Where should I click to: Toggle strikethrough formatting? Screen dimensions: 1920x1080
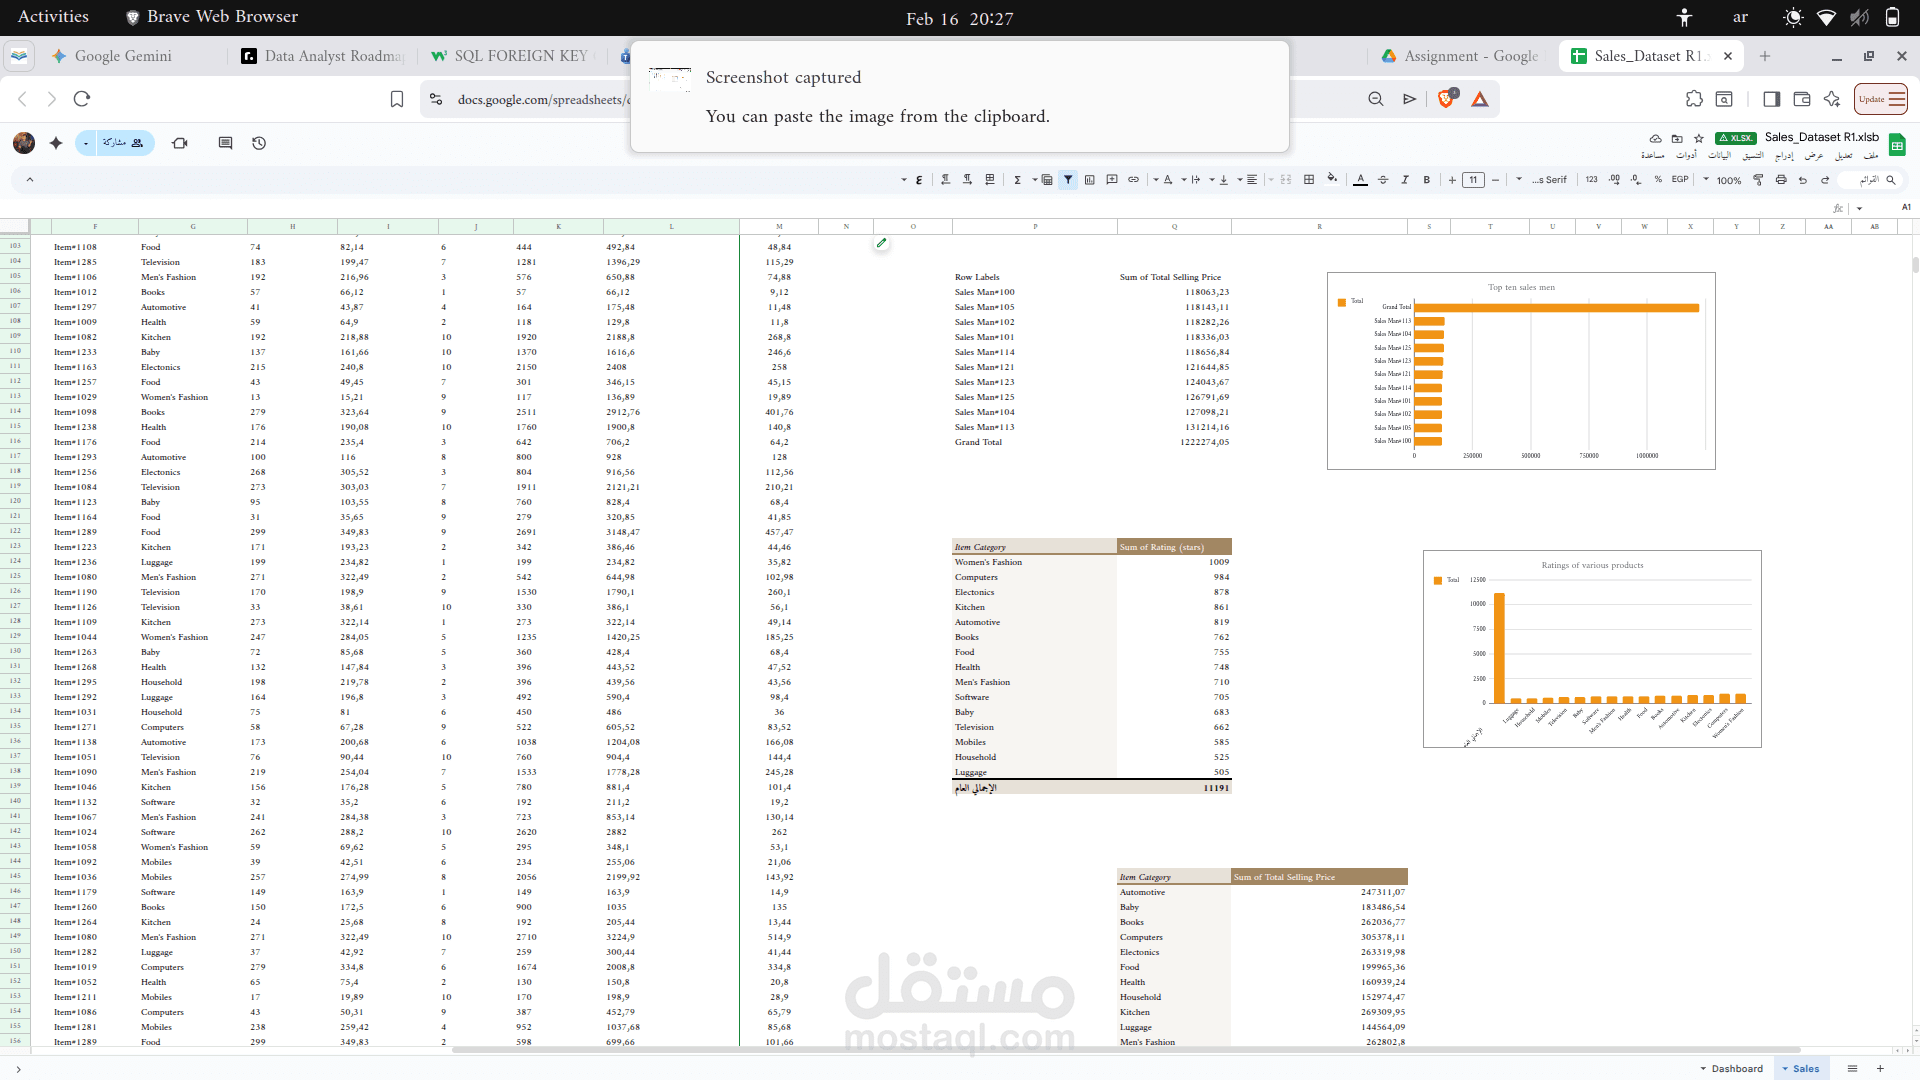[x=1382, y=180]
